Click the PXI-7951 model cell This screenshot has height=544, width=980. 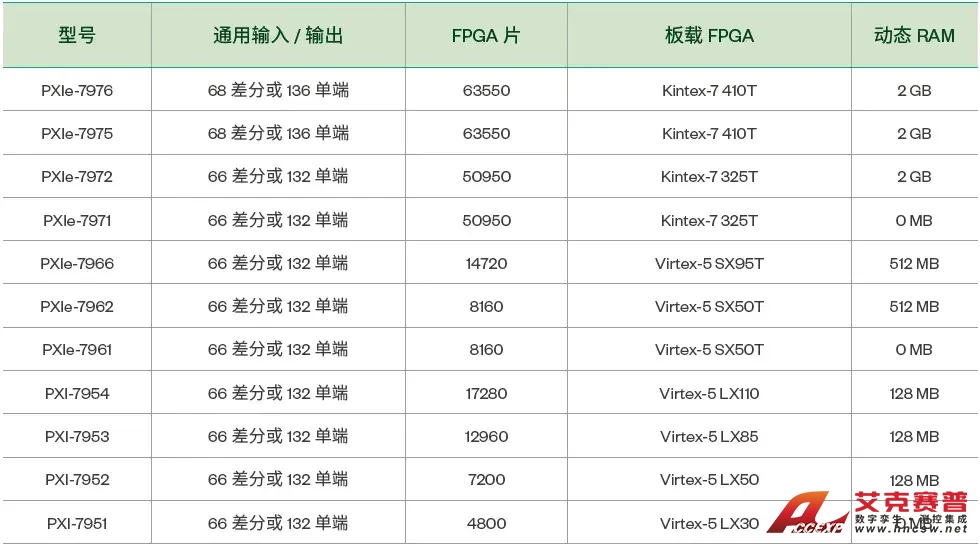(x=77, y=524)
